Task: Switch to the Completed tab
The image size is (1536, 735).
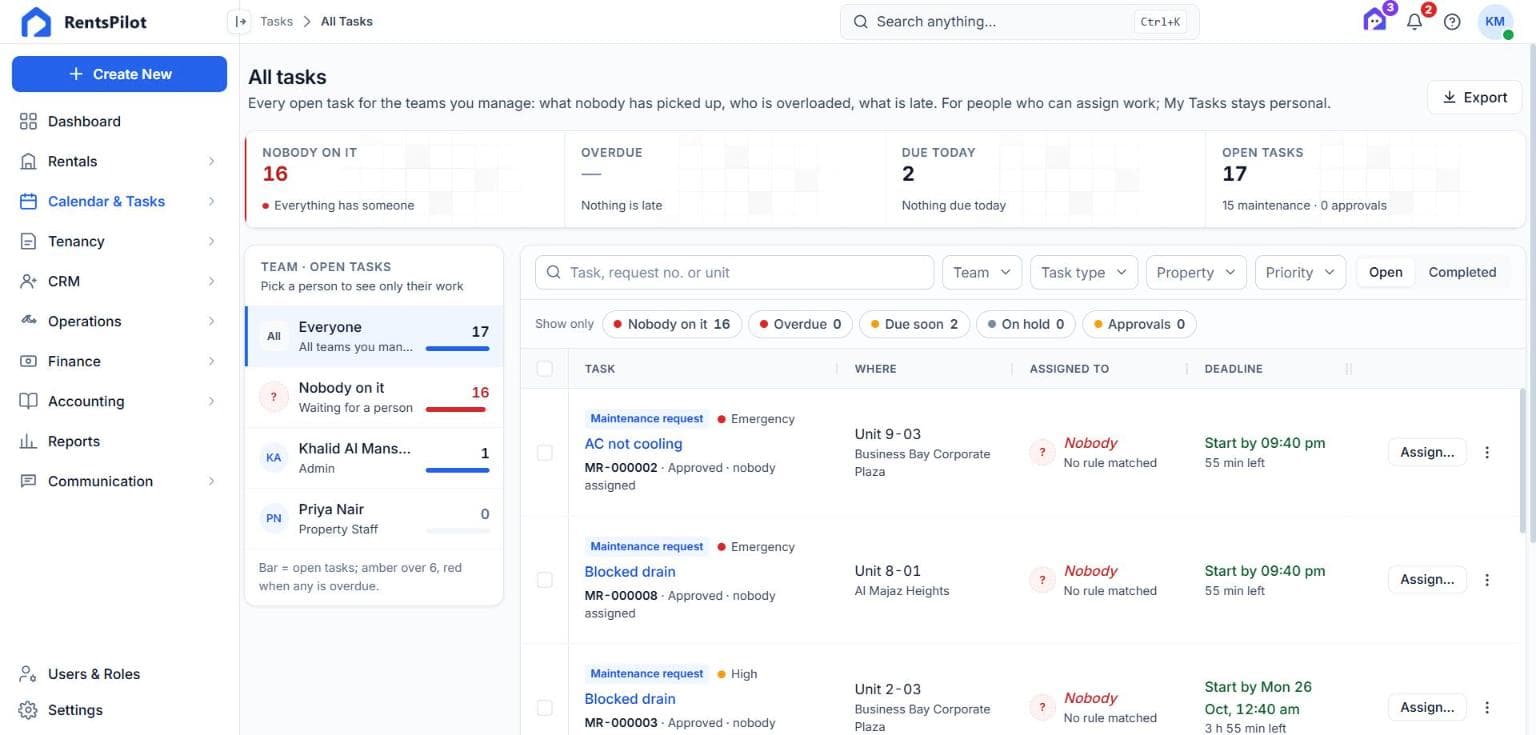Action: [1462, 272]
